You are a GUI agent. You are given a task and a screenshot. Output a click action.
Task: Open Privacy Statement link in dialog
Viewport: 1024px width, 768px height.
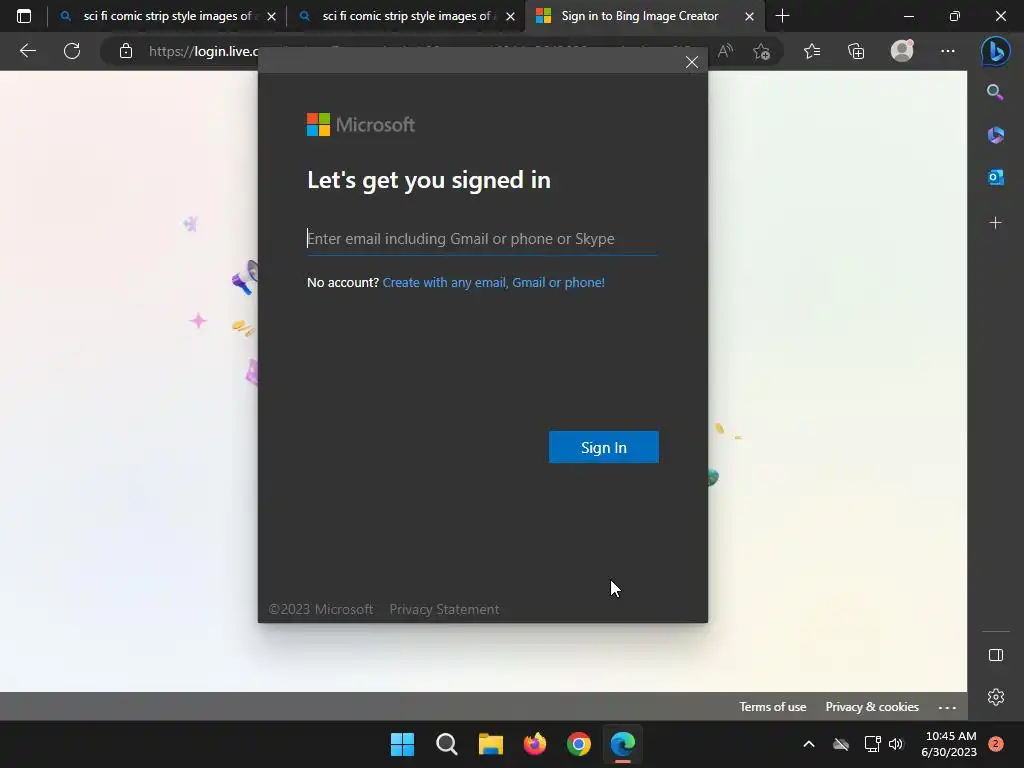click(444, 609)
